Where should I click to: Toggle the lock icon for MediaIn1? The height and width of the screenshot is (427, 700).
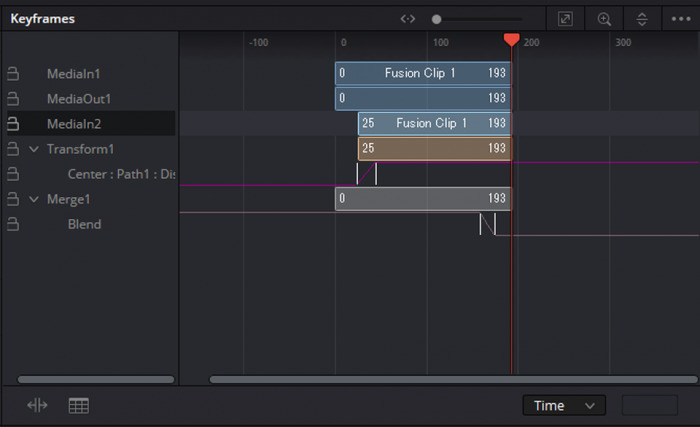pyautogui.click(x=13, y=73)
